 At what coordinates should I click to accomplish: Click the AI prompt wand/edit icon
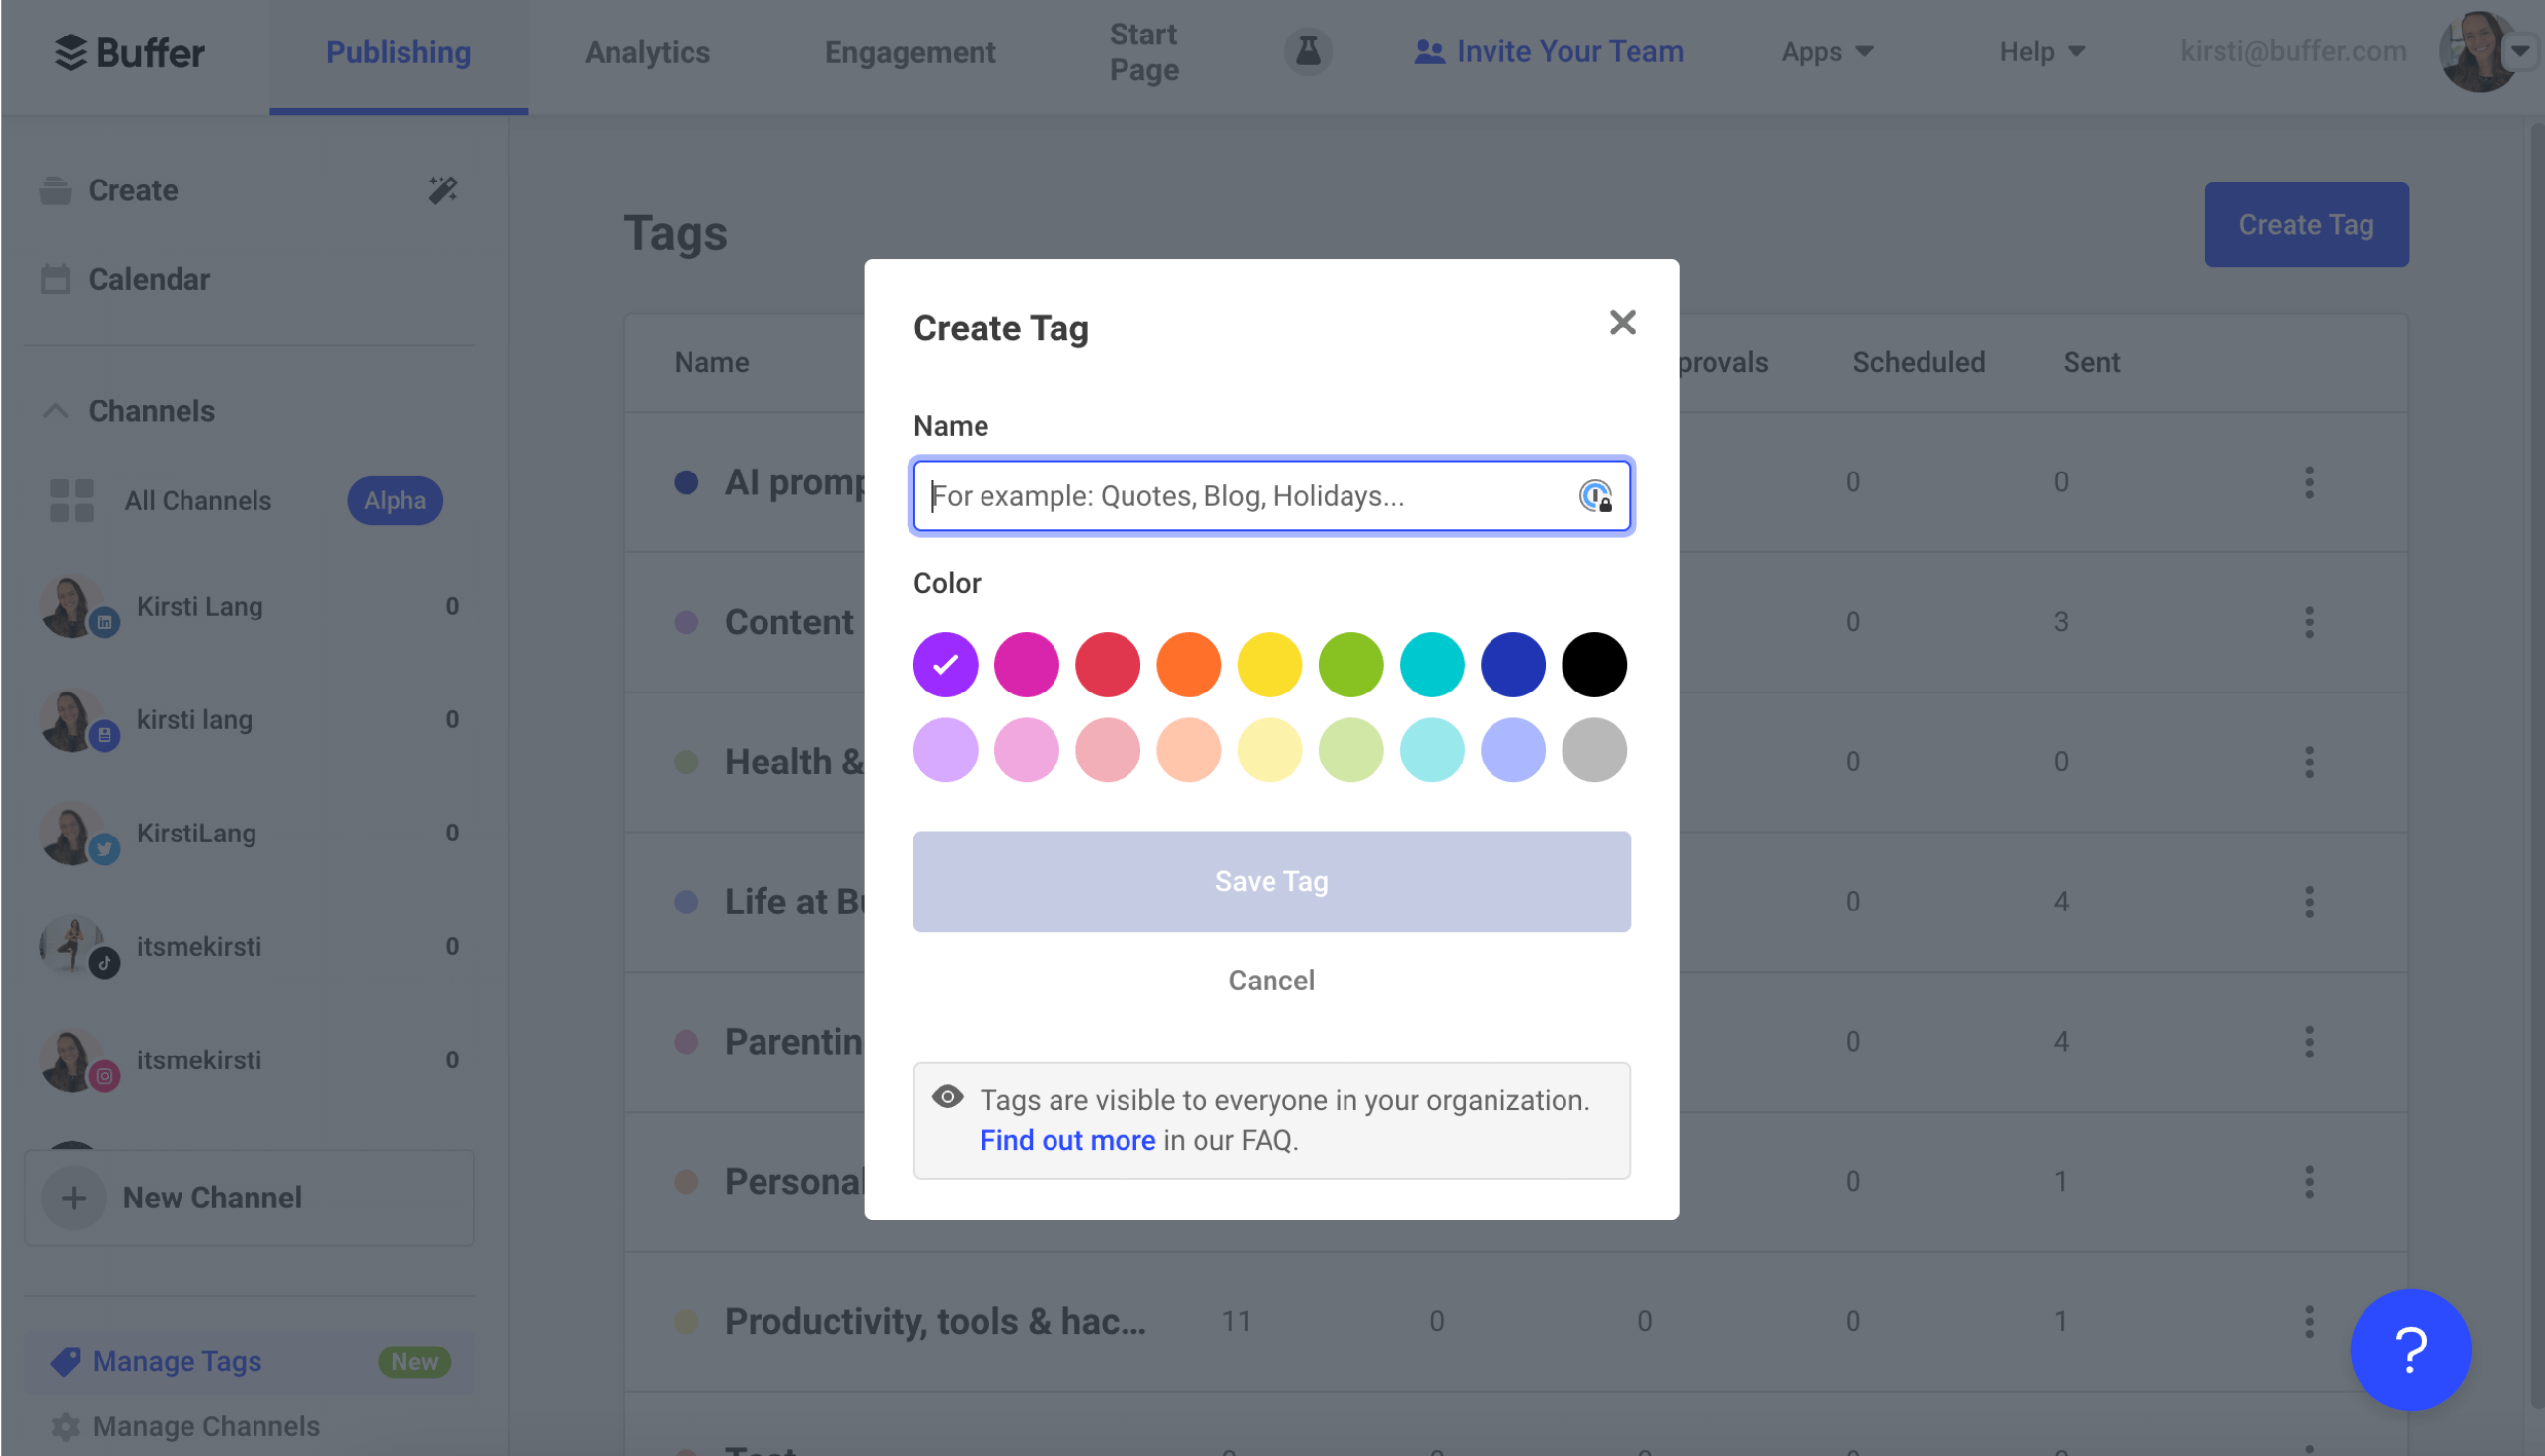(x=442, y=188)
